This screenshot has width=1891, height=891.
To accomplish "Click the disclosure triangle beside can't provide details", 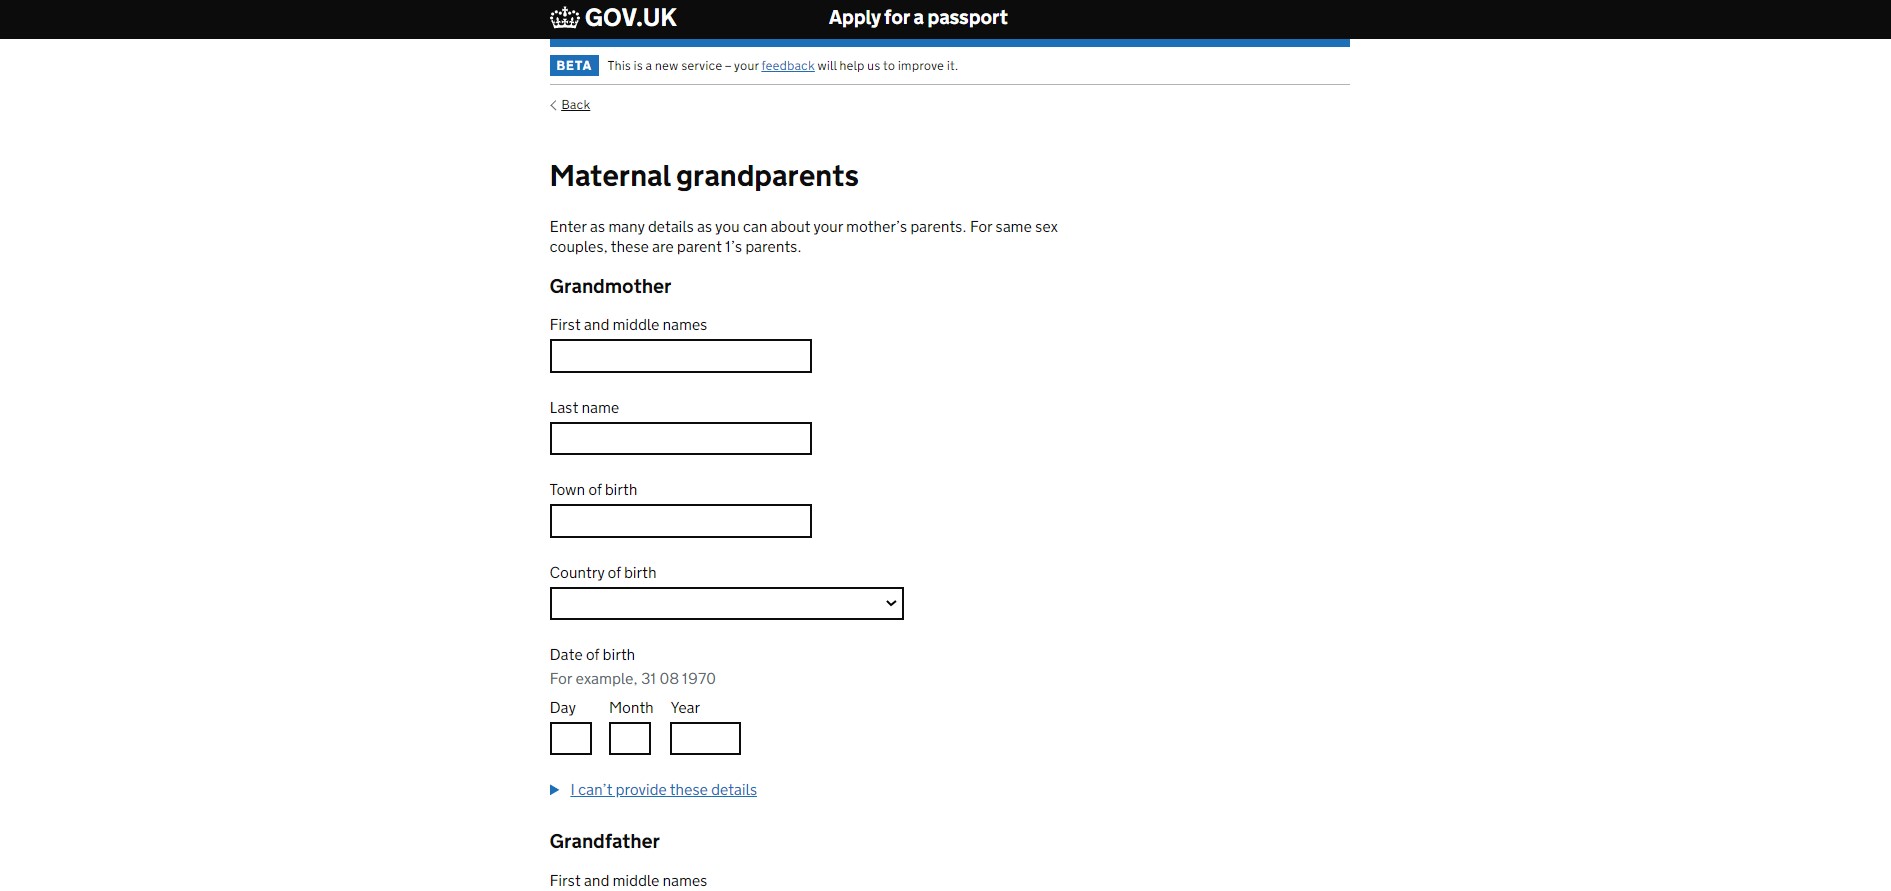I will click(555, 790).
